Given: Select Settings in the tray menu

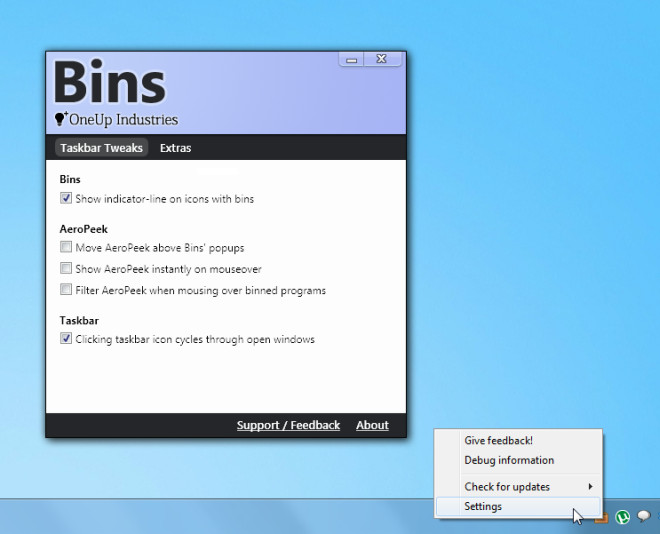Looking at the screenshot, I should click(x=518, y=506).
